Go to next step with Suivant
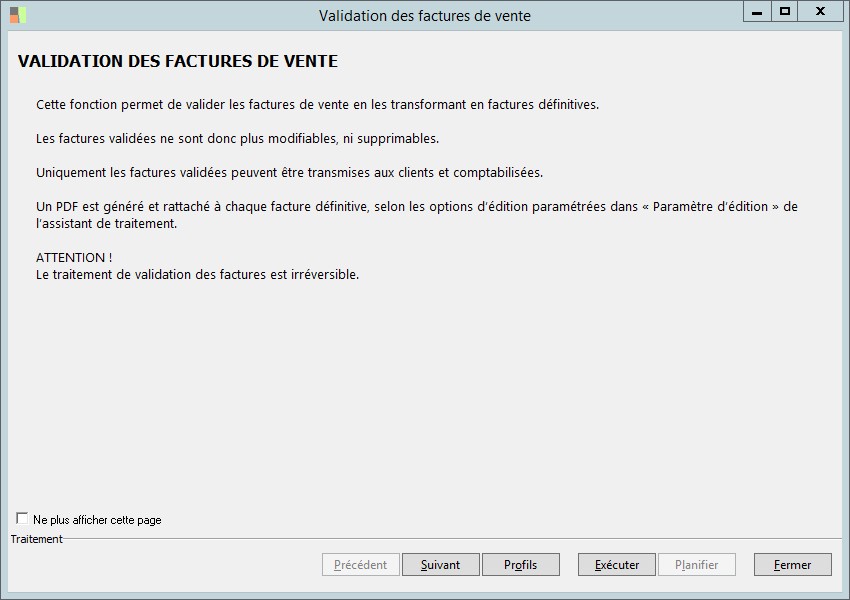 pos(441,565)
